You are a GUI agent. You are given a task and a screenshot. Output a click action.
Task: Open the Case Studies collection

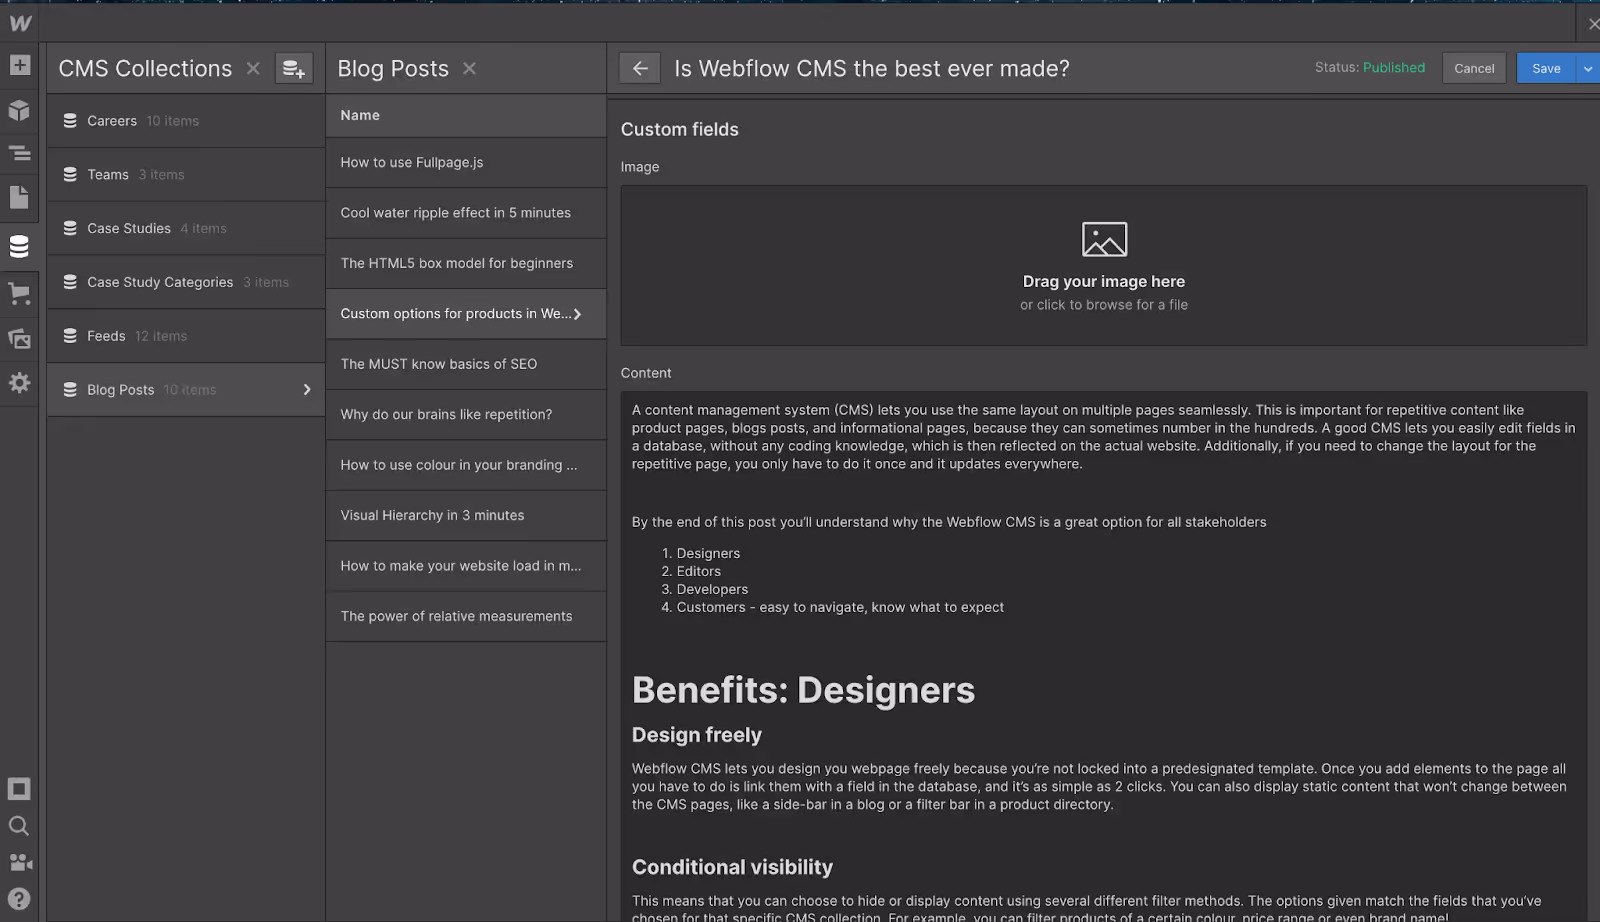(x=186, y=229)
